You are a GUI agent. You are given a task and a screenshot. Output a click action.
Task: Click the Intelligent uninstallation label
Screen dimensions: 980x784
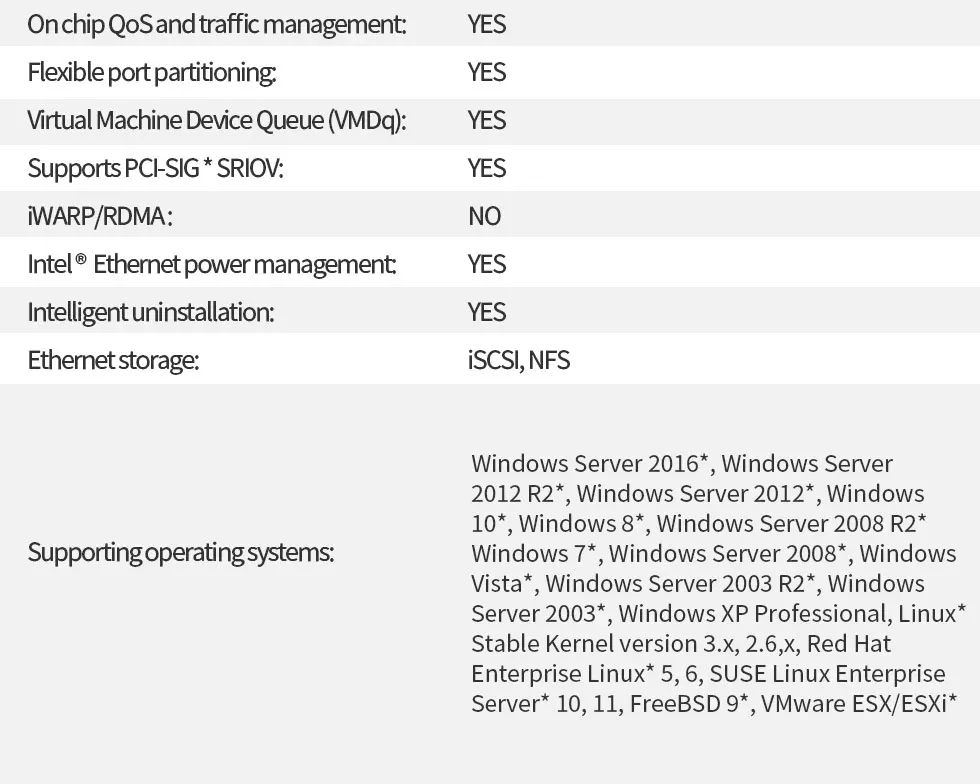click(x=150, y=312)
